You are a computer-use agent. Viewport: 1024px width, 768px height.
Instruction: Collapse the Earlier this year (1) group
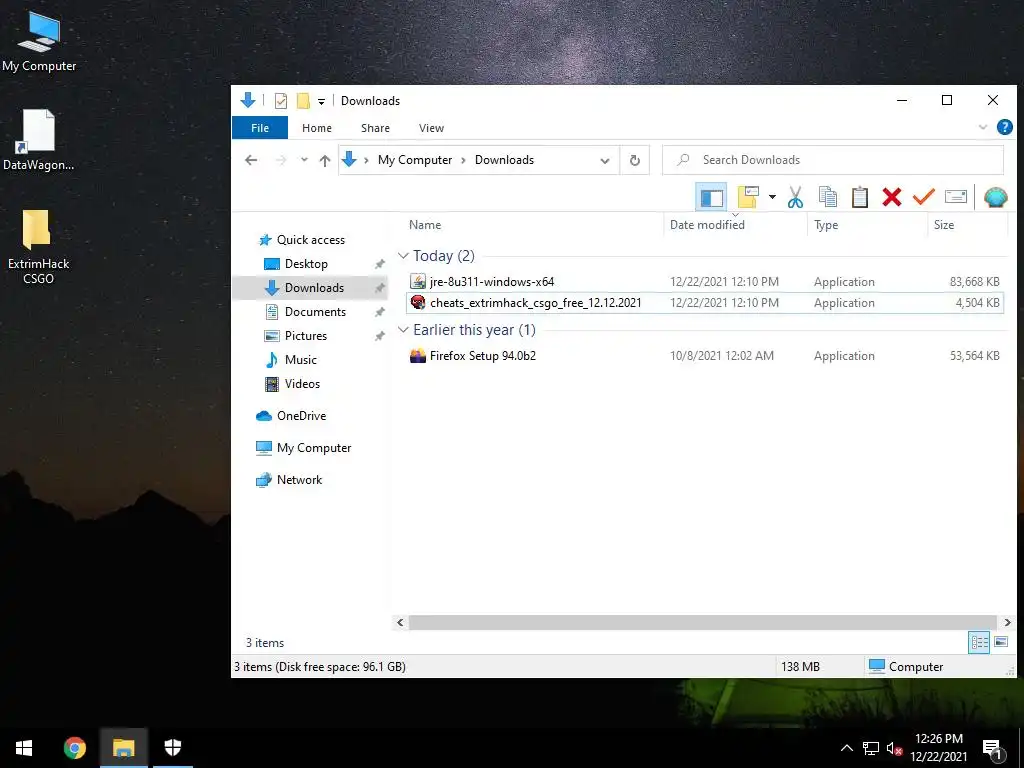pyautogui.click(x=403, y=329)
